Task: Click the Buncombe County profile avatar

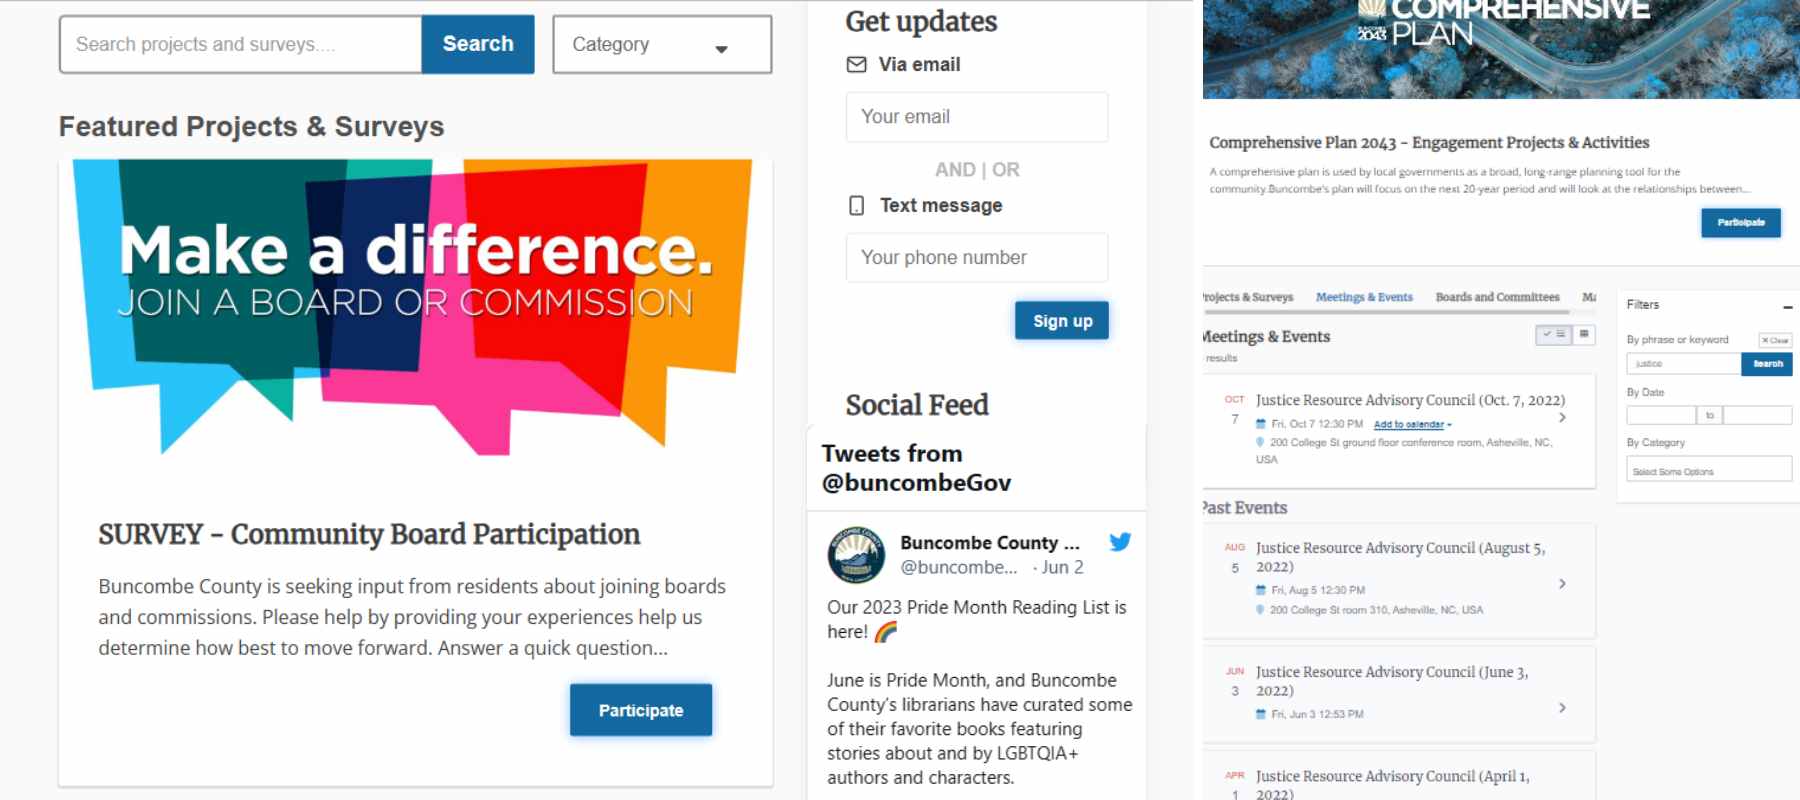Action: tap(856, 554)
